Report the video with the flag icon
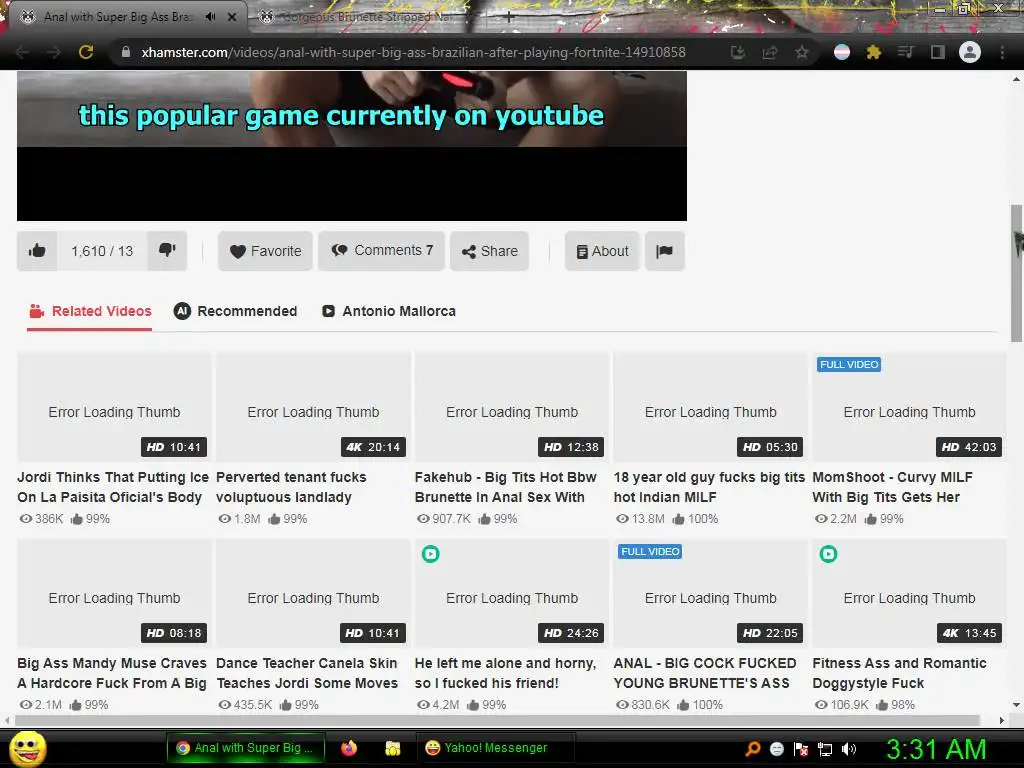 click(x=664, y=251)
